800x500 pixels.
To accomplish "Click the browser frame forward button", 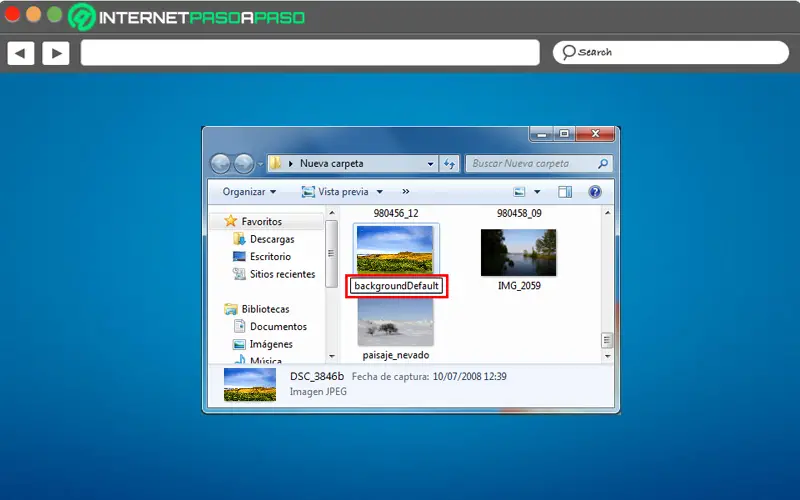I will [56, 53].
